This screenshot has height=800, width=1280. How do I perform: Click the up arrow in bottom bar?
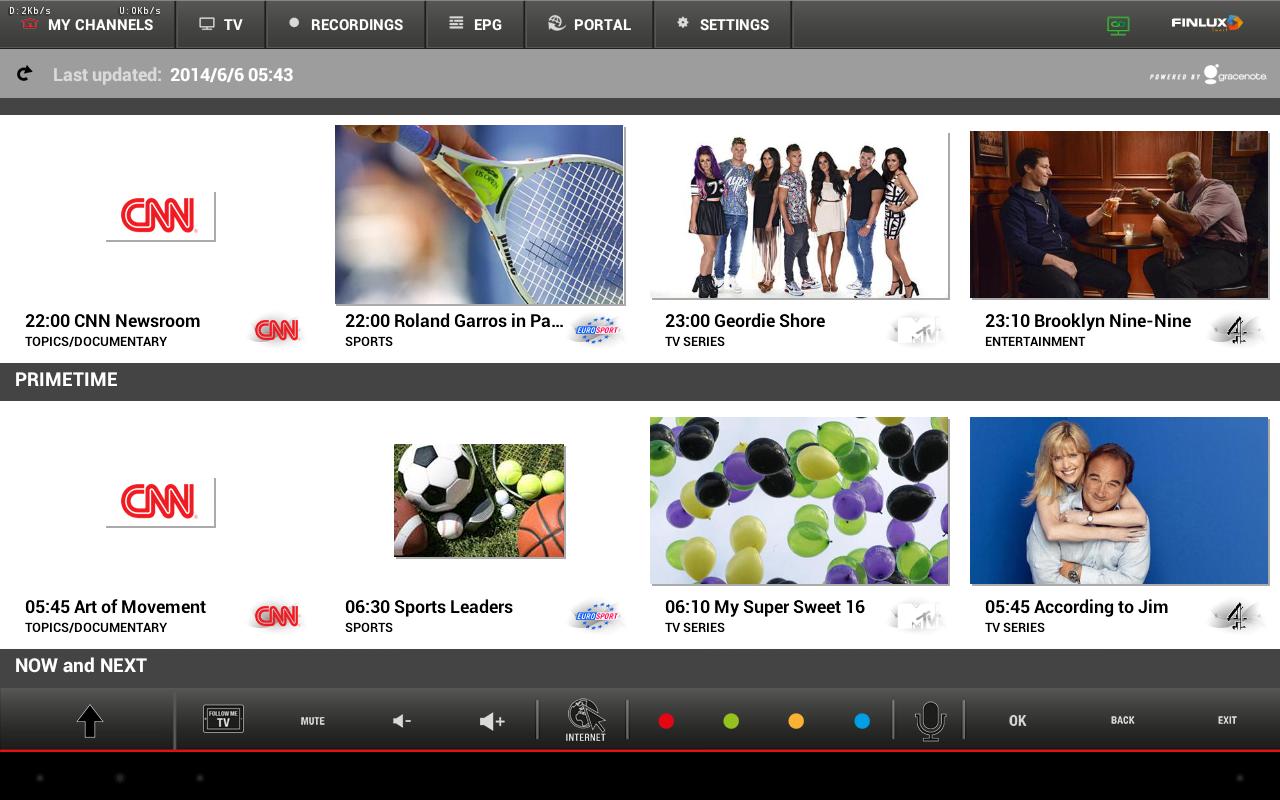pos(90,721)
